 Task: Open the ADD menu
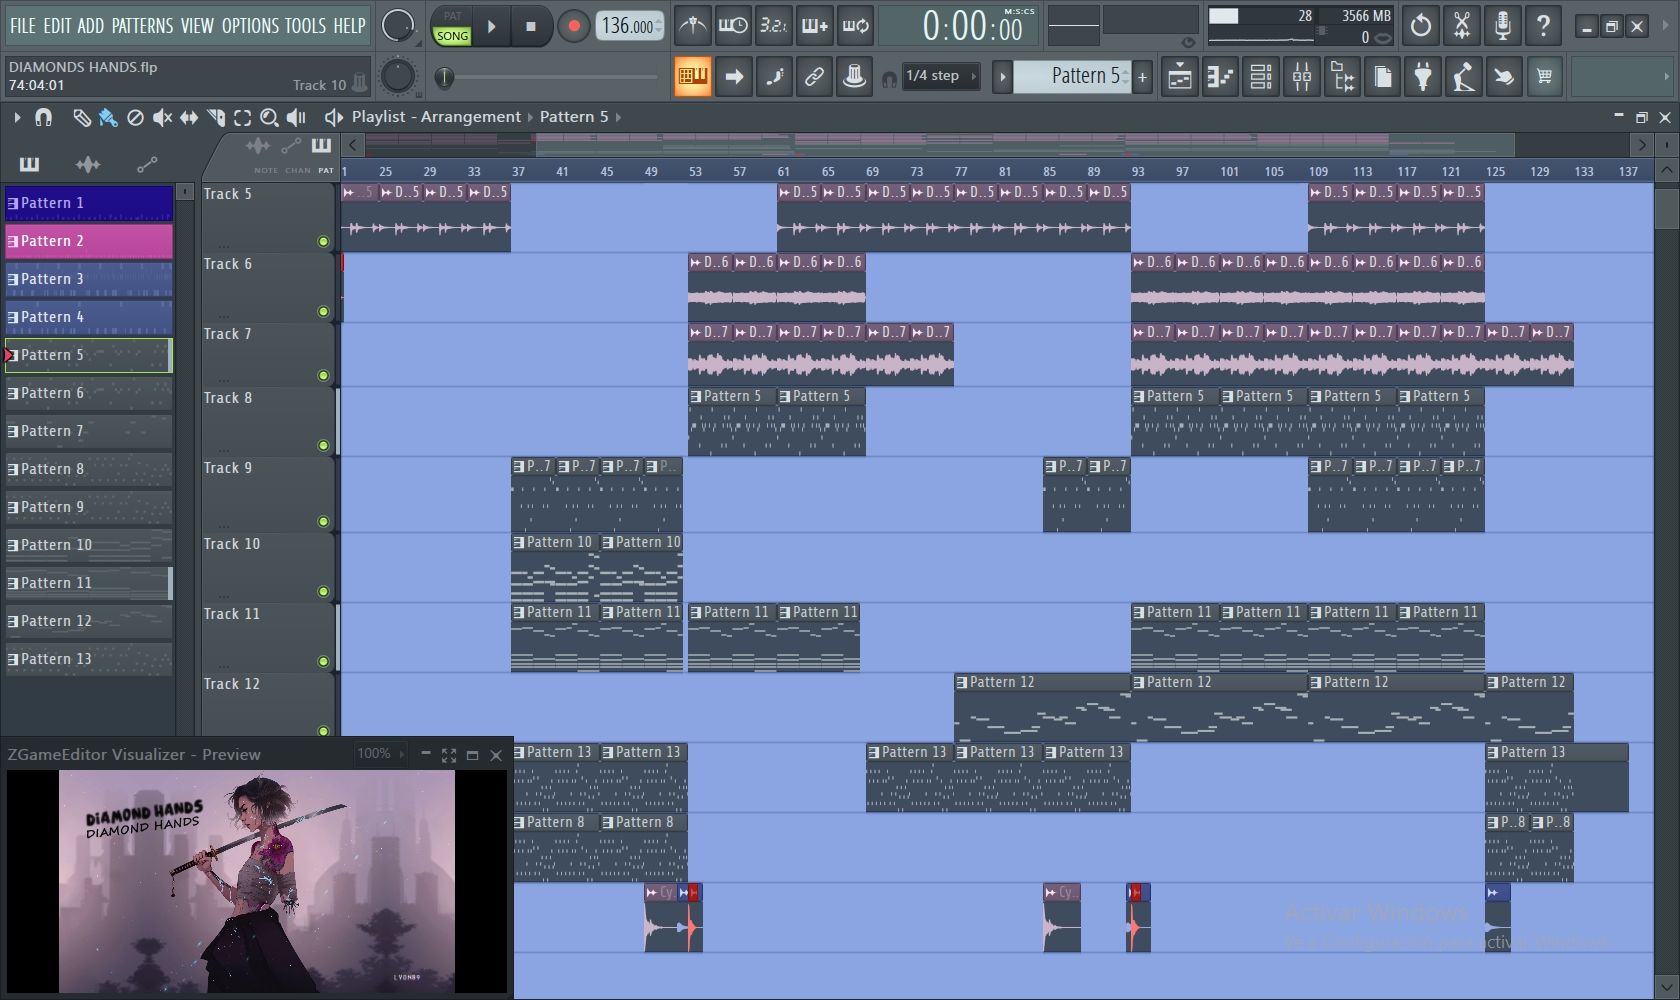coord(91,26)
